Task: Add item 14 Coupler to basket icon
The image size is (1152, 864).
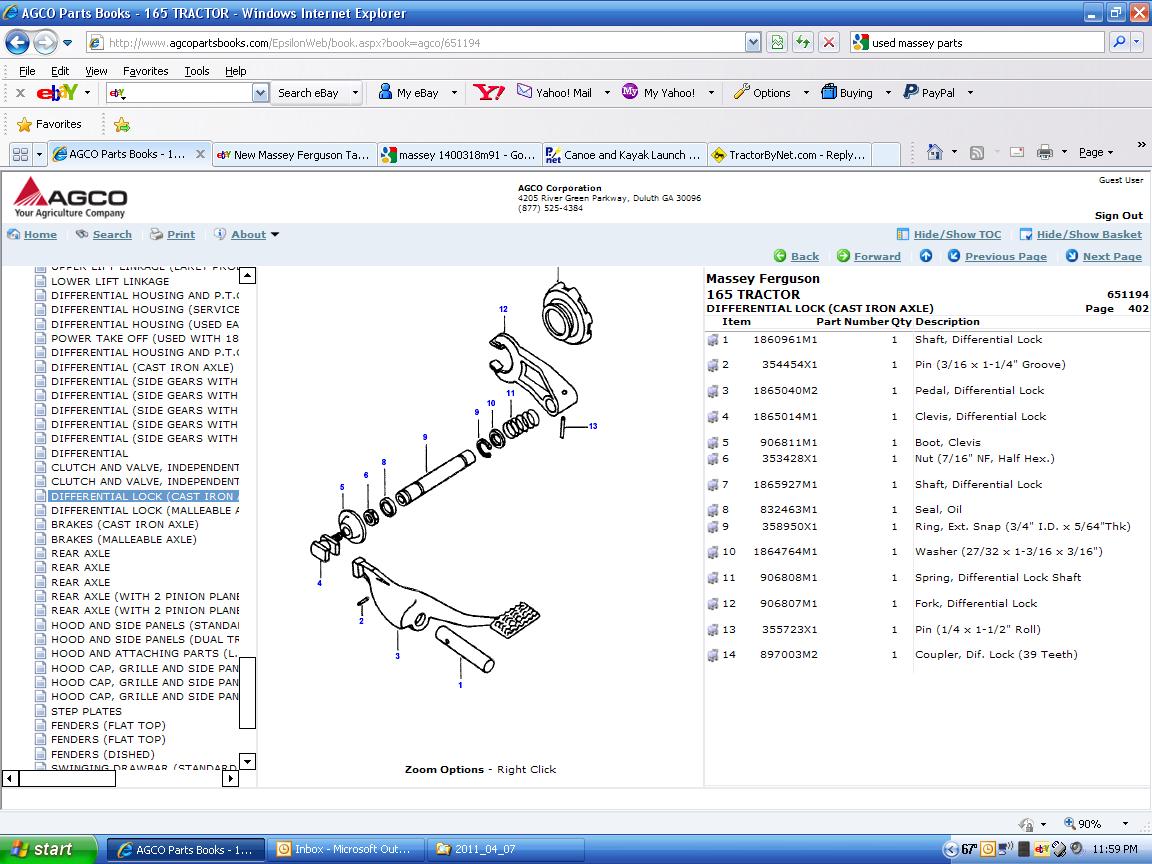Action: click(713, 655)
